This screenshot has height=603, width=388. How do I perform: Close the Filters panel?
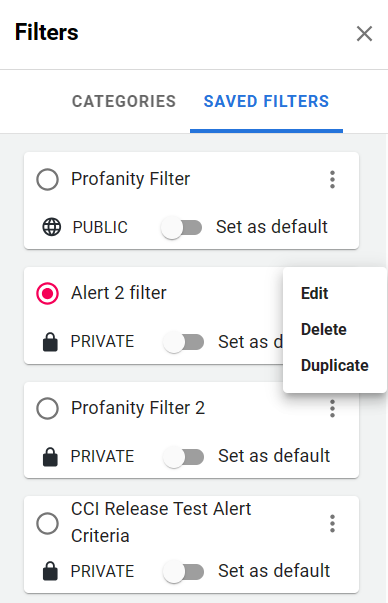tap(364, 33)
